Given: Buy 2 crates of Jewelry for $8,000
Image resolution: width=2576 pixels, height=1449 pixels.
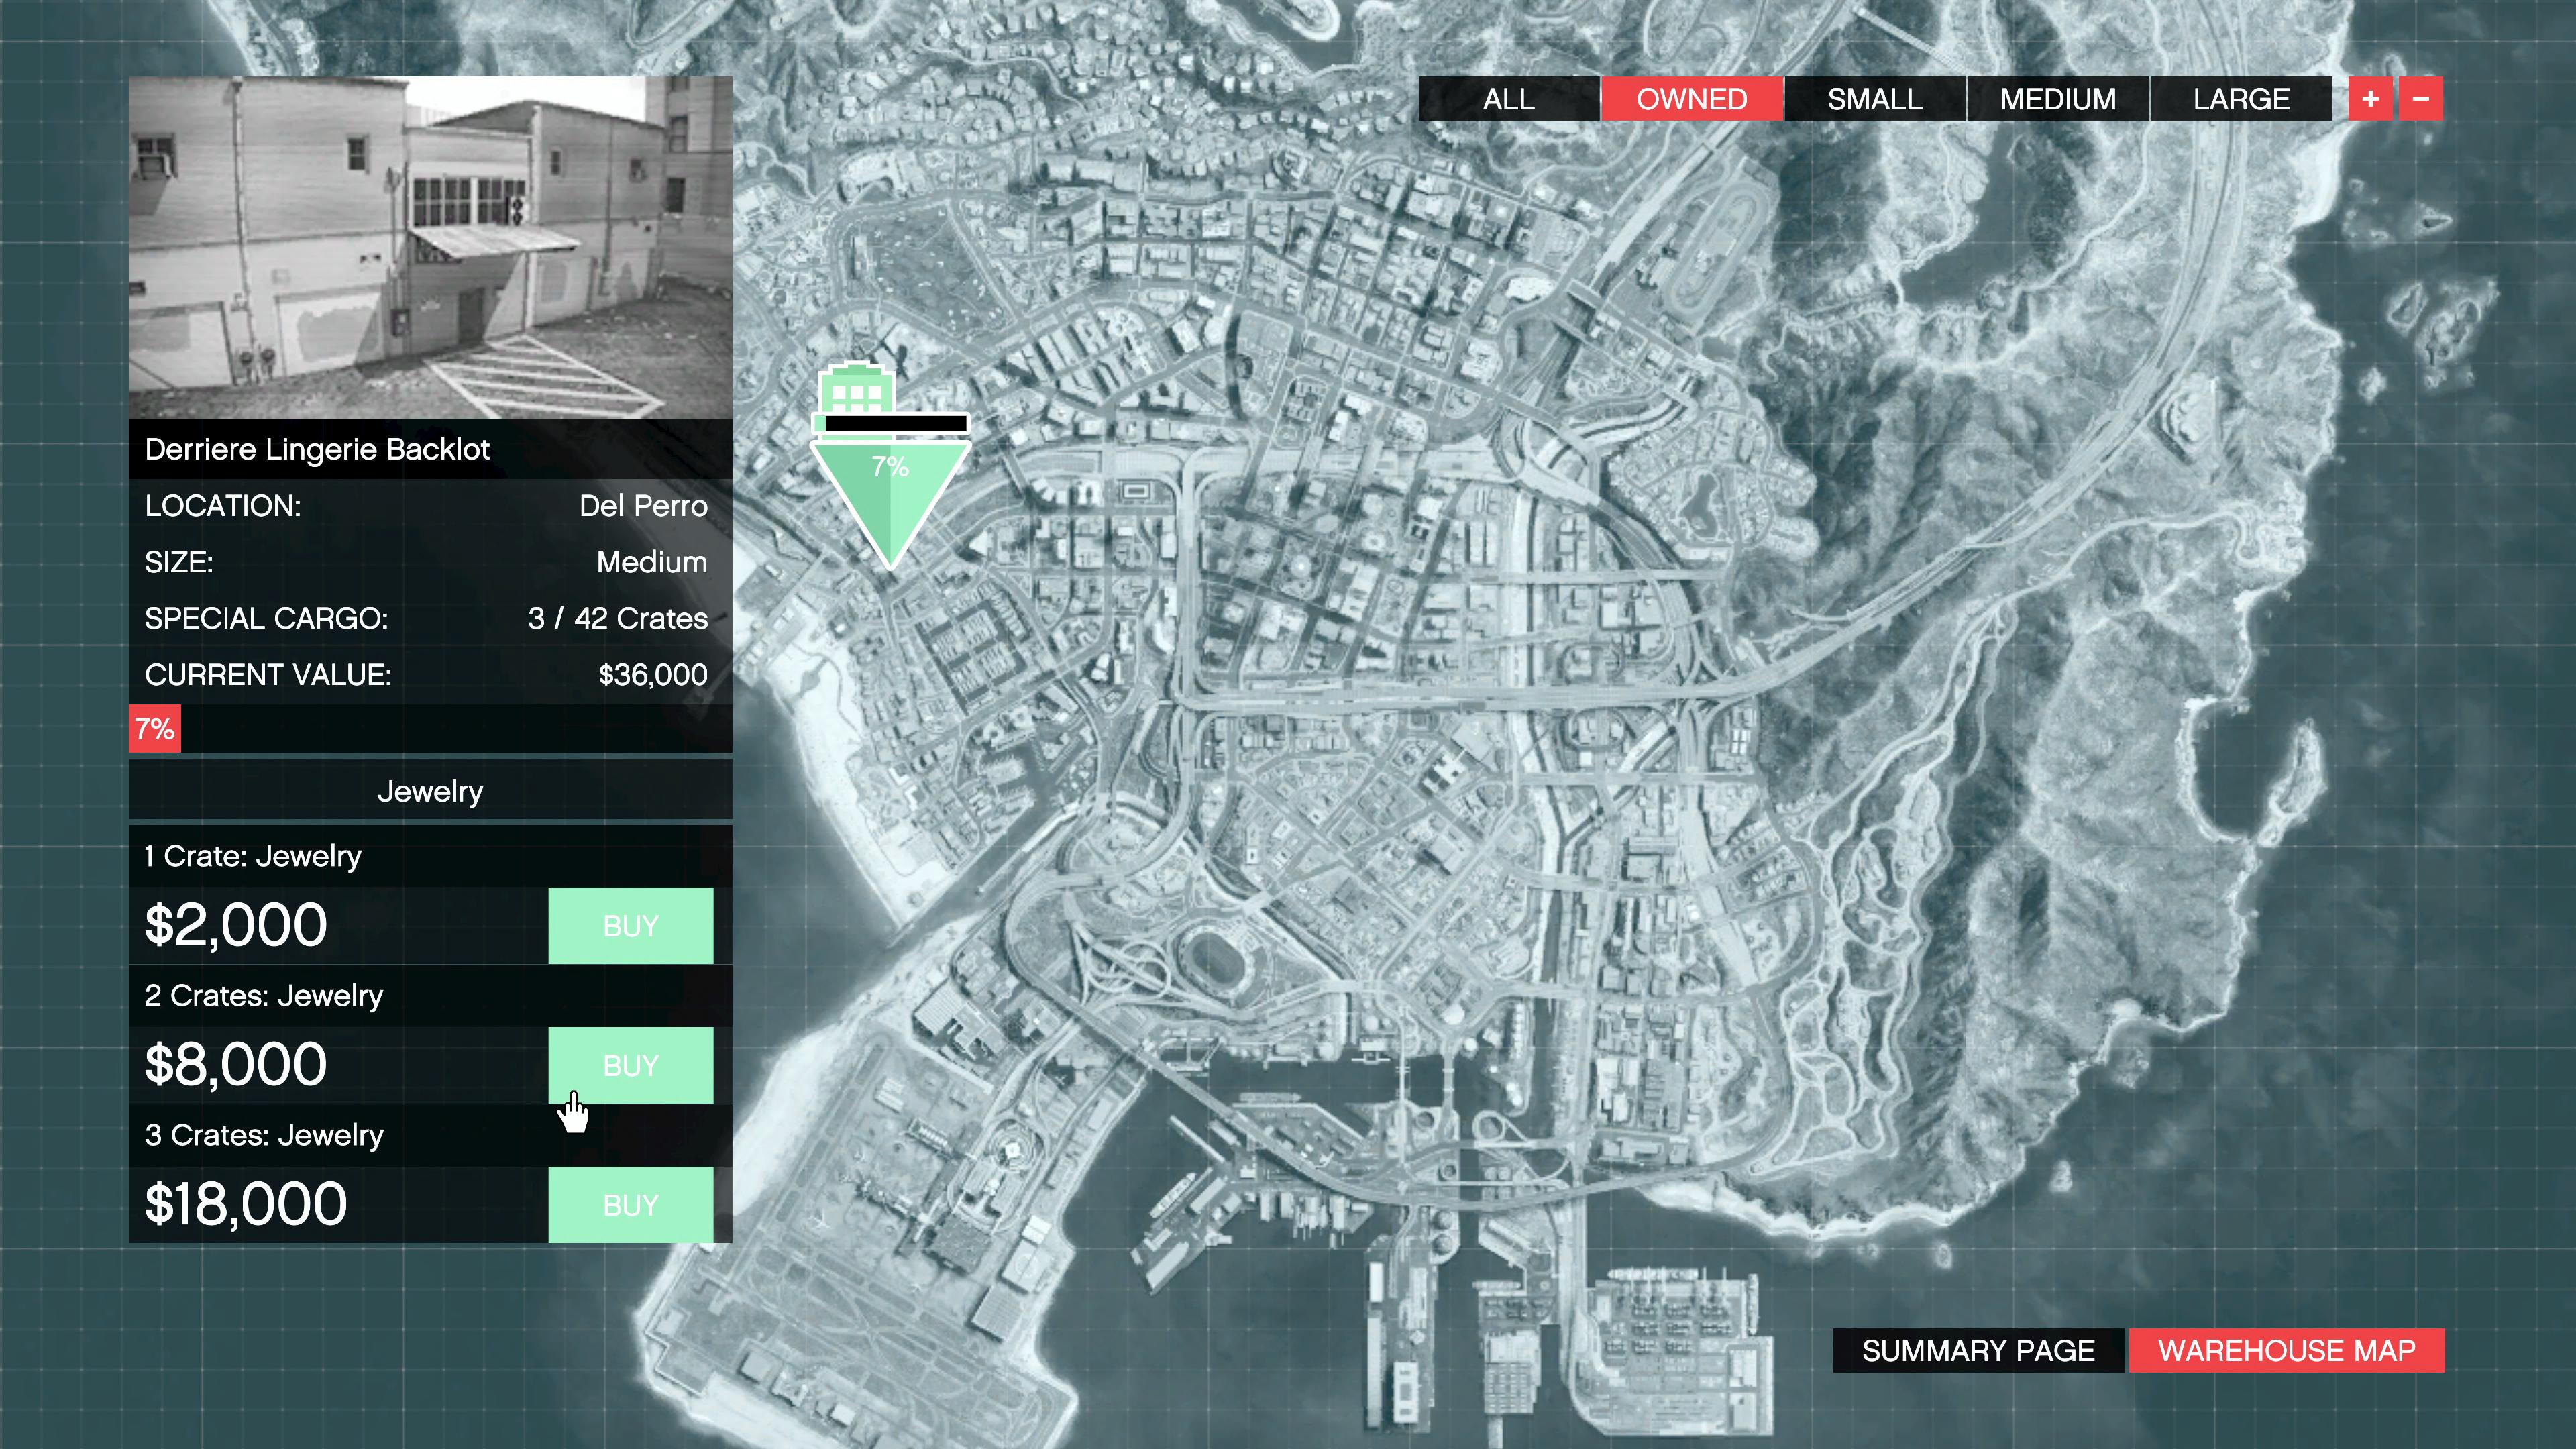Looking at the screenshot, I should click(630, 1065).
